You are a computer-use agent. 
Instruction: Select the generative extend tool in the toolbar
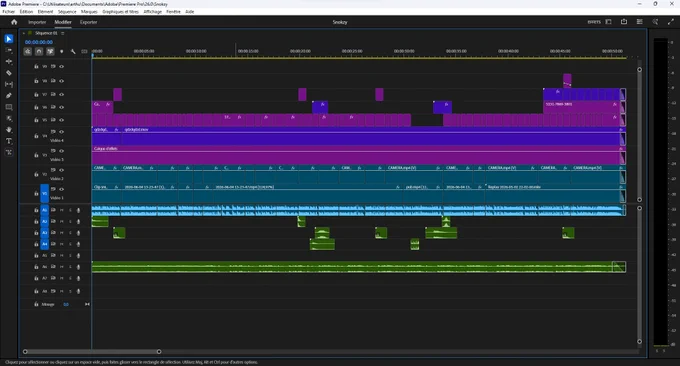click(9, 152)
